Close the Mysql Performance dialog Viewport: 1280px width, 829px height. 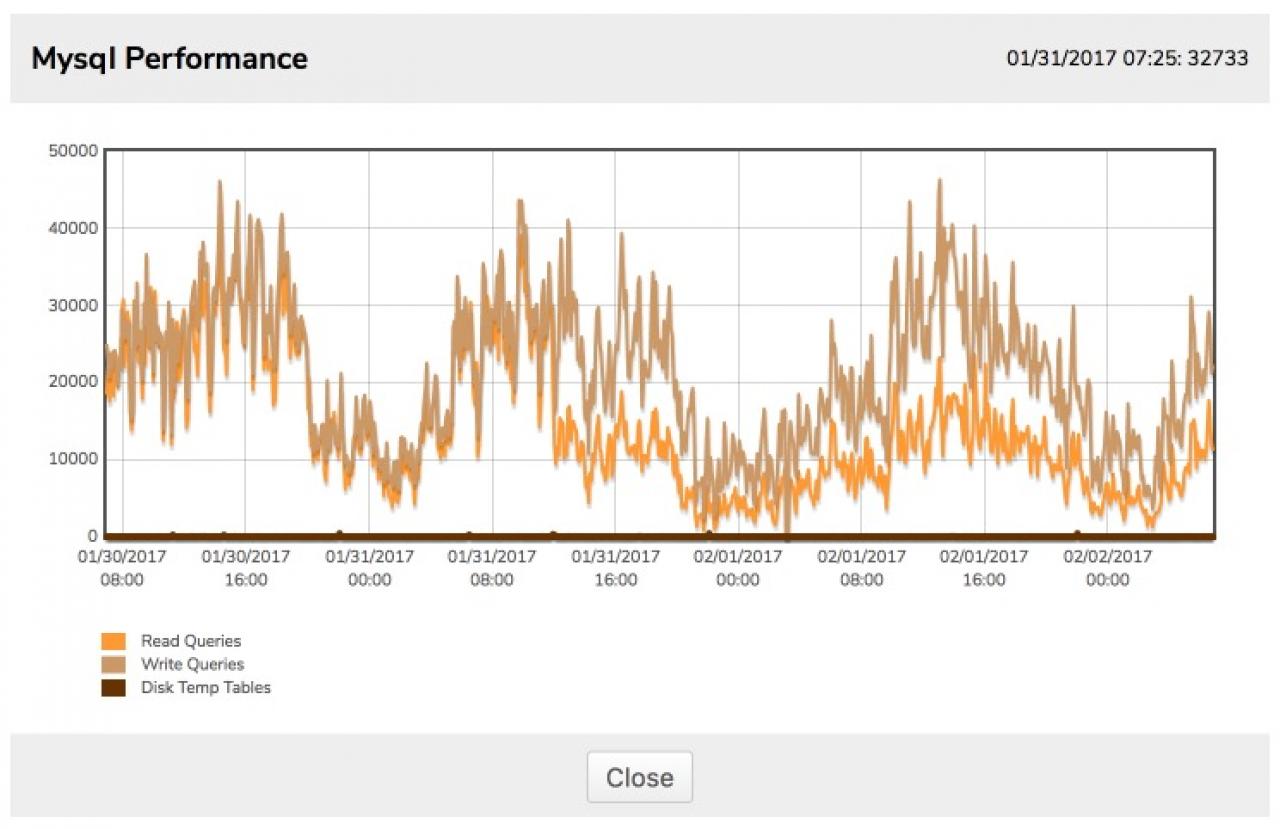click(639, 777)
